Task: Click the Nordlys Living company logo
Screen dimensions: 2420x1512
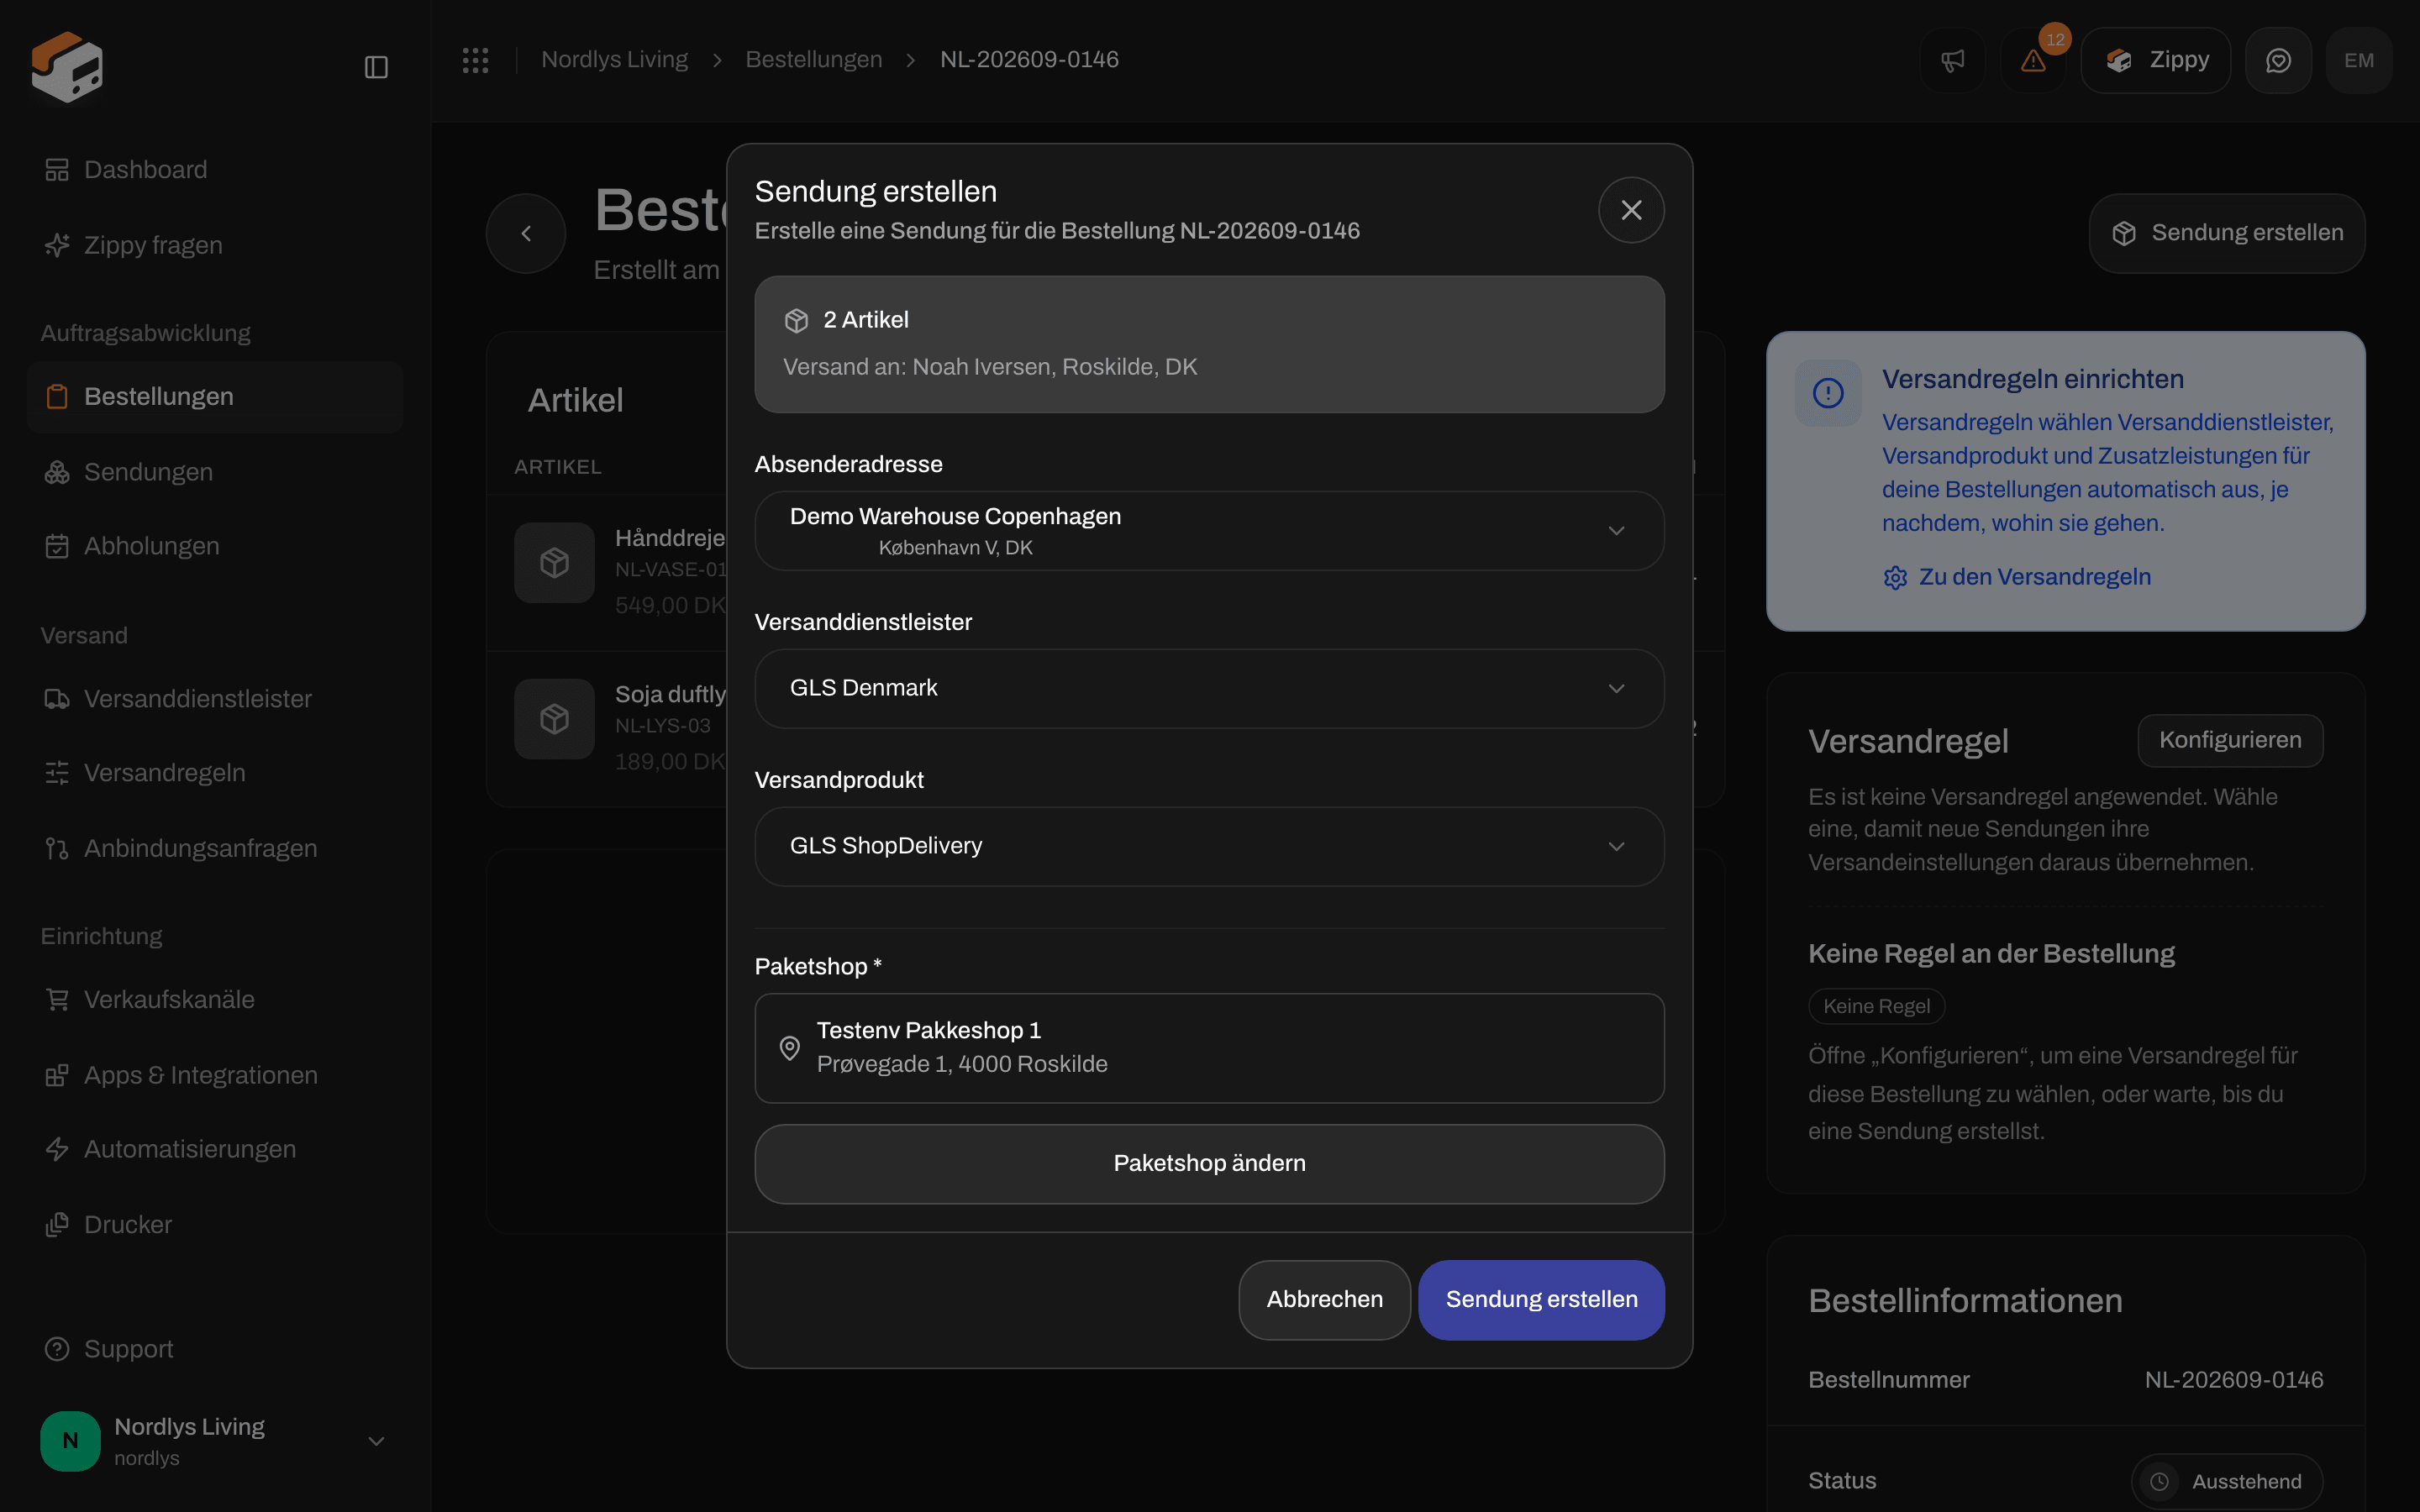Action: pos(67,66)
